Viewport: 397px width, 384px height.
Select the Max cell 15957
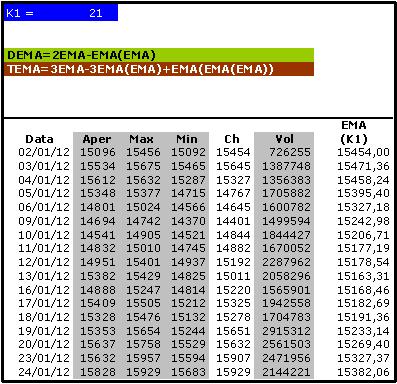point(143,358)
